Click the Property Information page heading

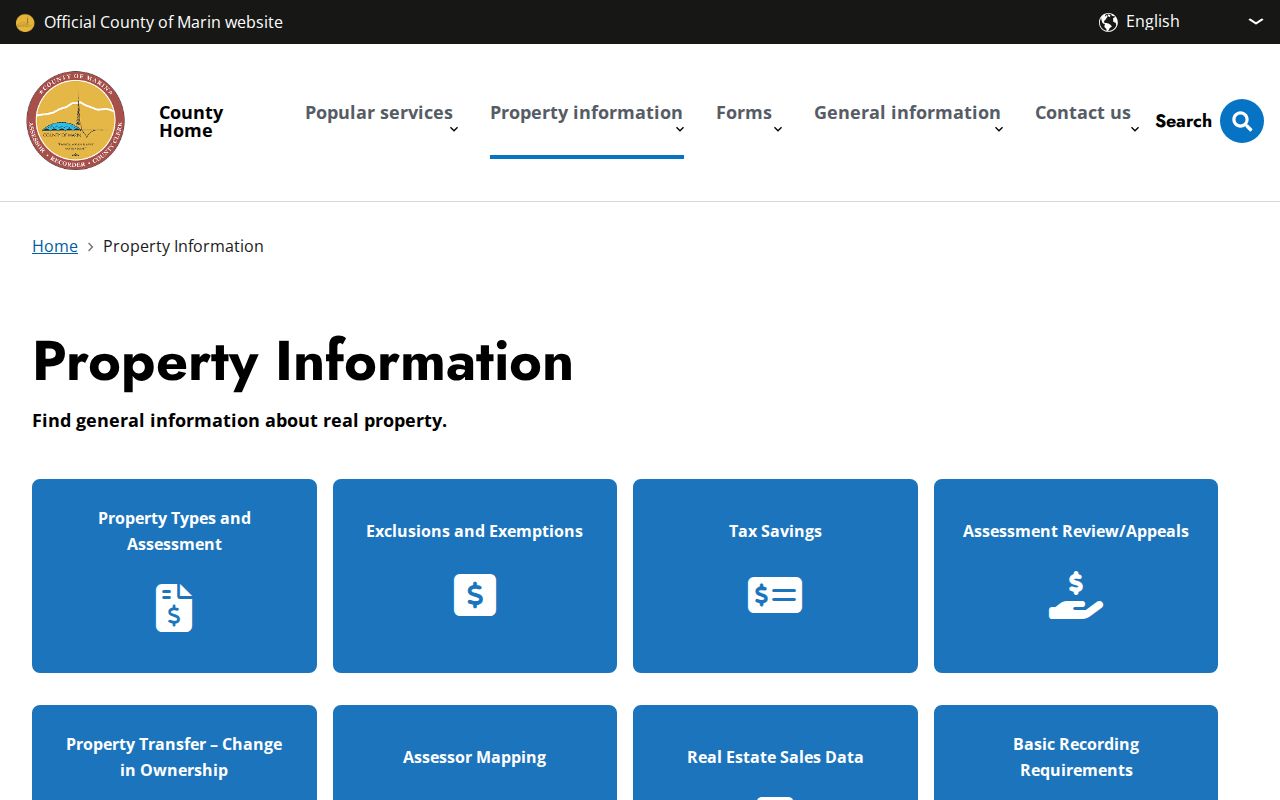[x=303, y=362]
